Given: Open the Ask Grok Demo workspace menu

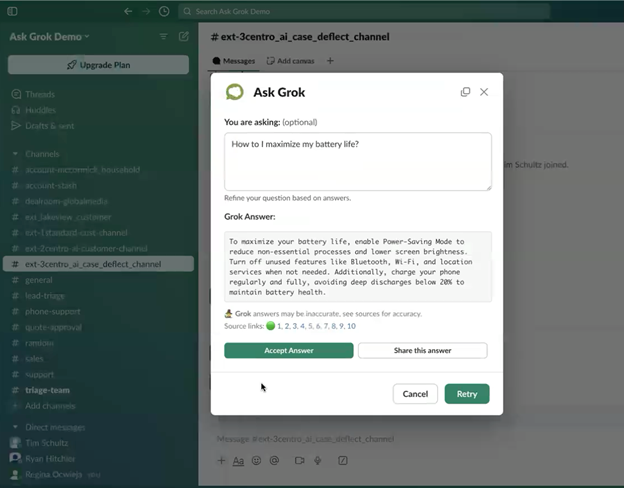Looking at the screenshot, I should [x=49, y=37].
